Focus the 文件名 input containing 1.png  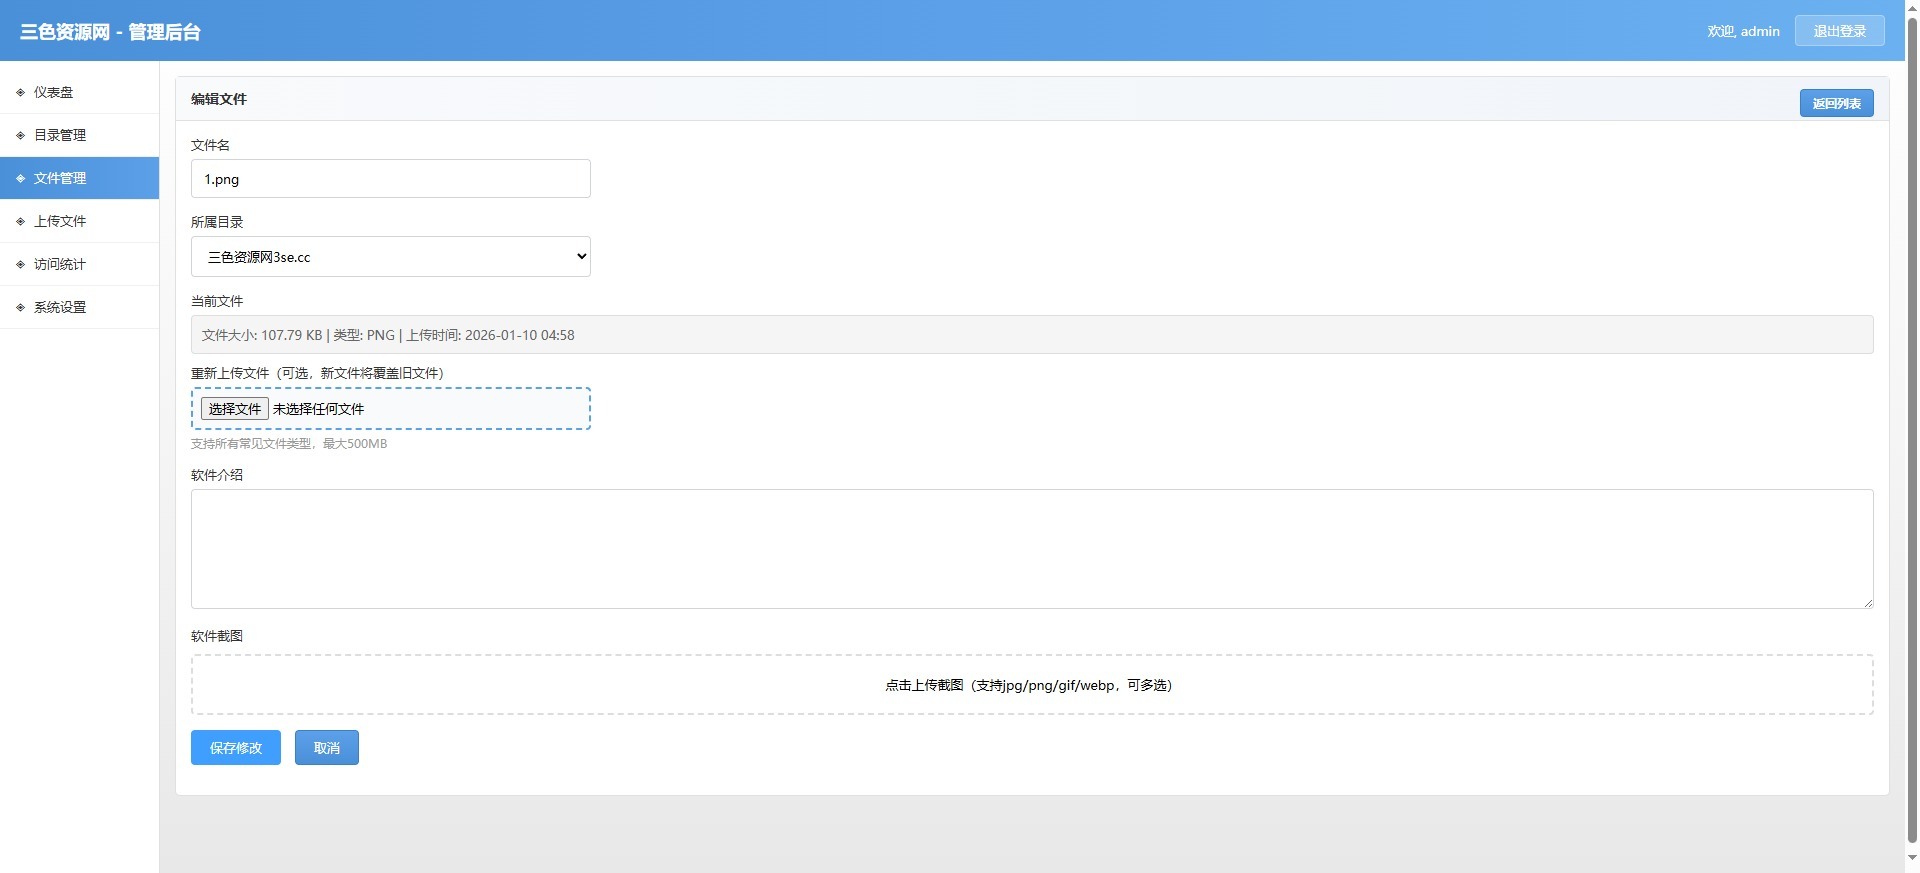point(390,179)
